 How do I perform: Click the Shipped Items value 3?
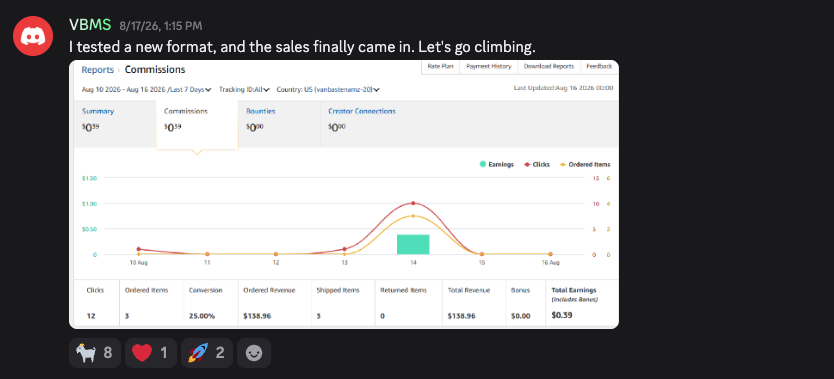pos(319,316)
